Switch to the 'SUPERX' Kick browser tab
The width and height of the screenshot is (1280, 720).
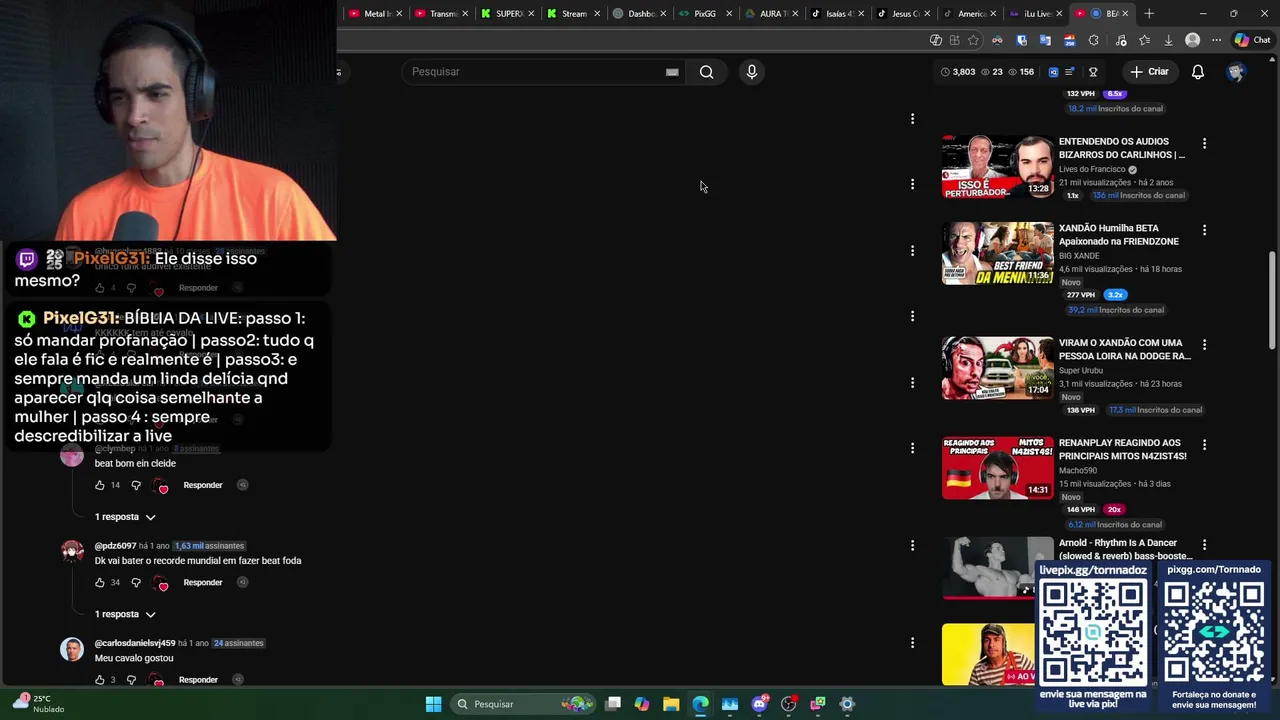coord(508,14)
